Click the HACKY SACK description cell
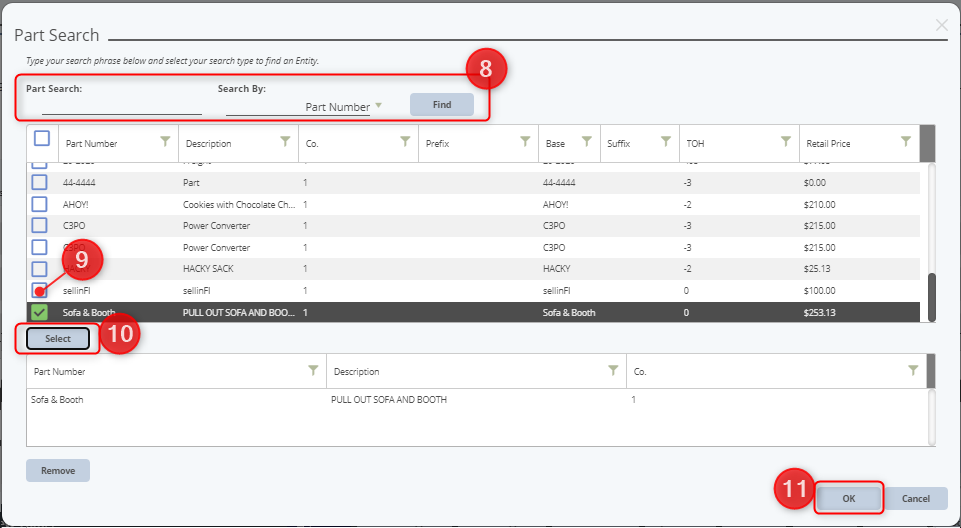 (x=208, y=269)
